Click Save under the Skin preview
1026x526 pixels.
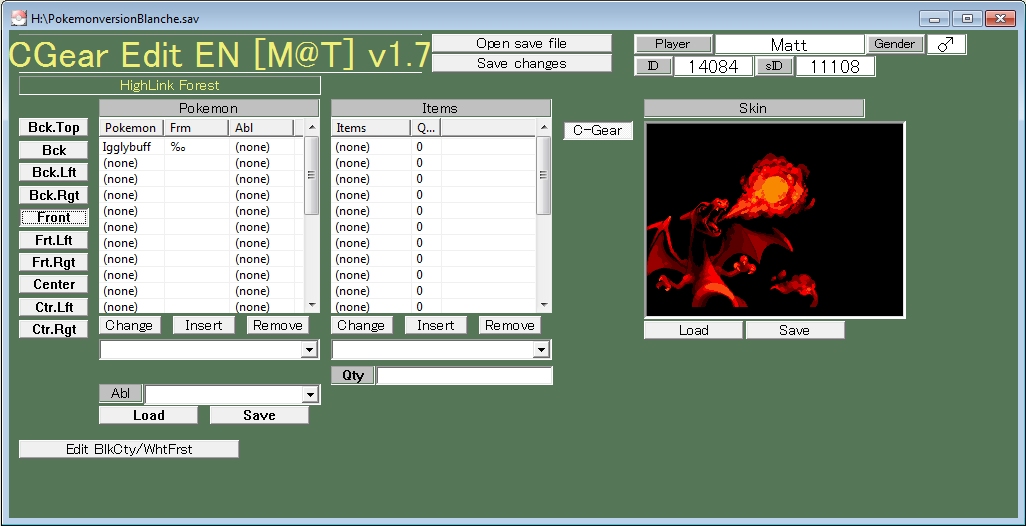[794, 330]
